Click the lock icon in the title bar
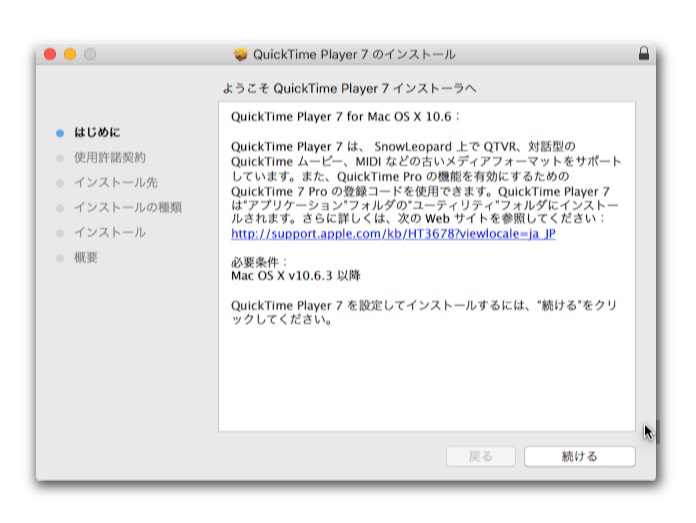This screenshot has width=696, height=523. click(643, 53)
